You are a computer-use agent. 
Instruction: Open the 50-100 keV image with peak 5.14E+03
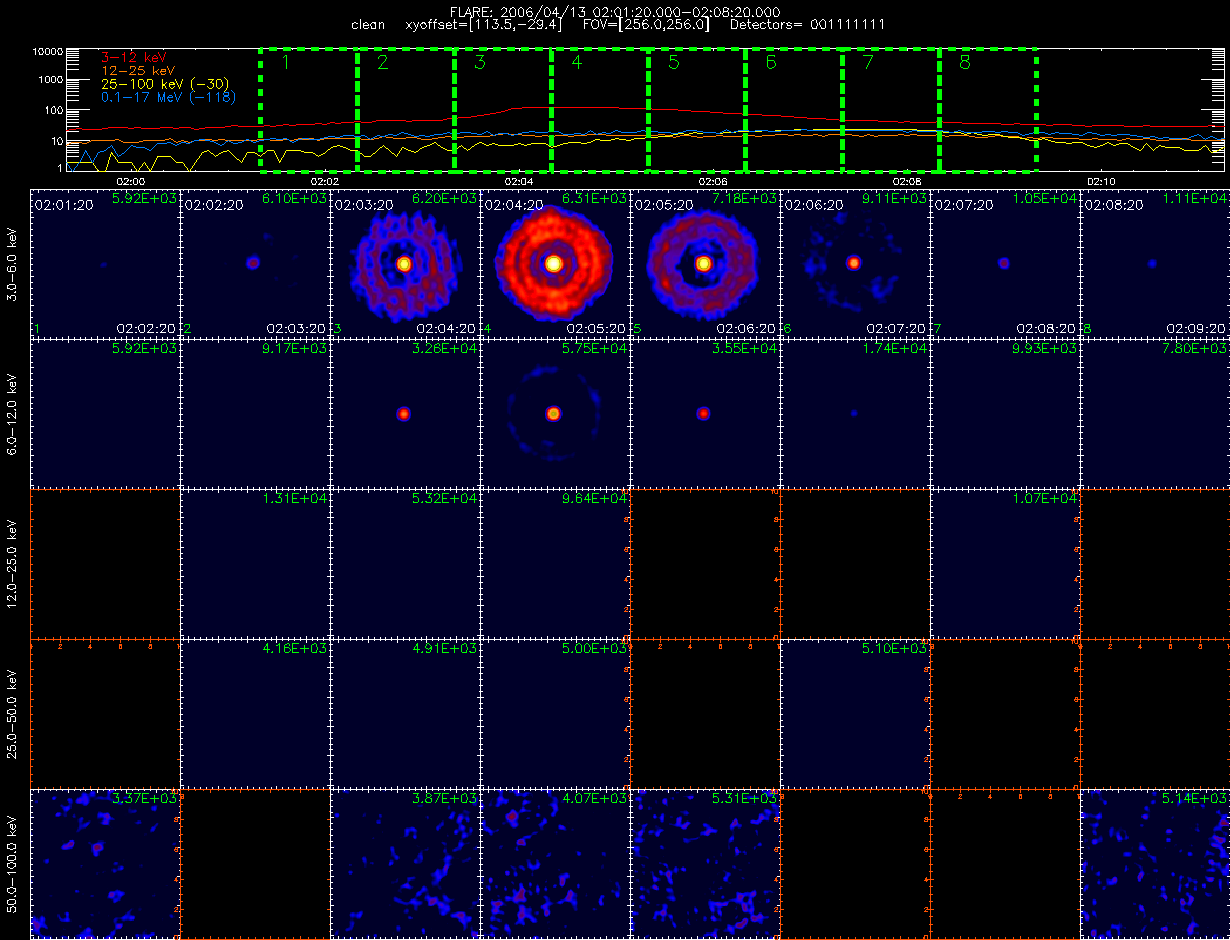(1155, 863)
